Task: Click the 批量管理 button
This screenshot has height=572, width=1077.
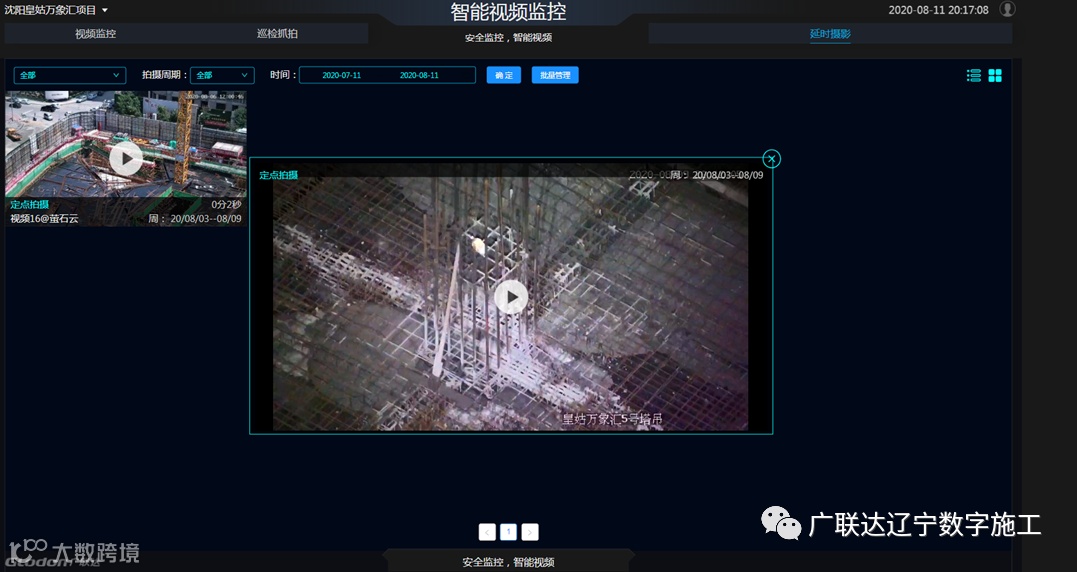Action: pos(555,75)
